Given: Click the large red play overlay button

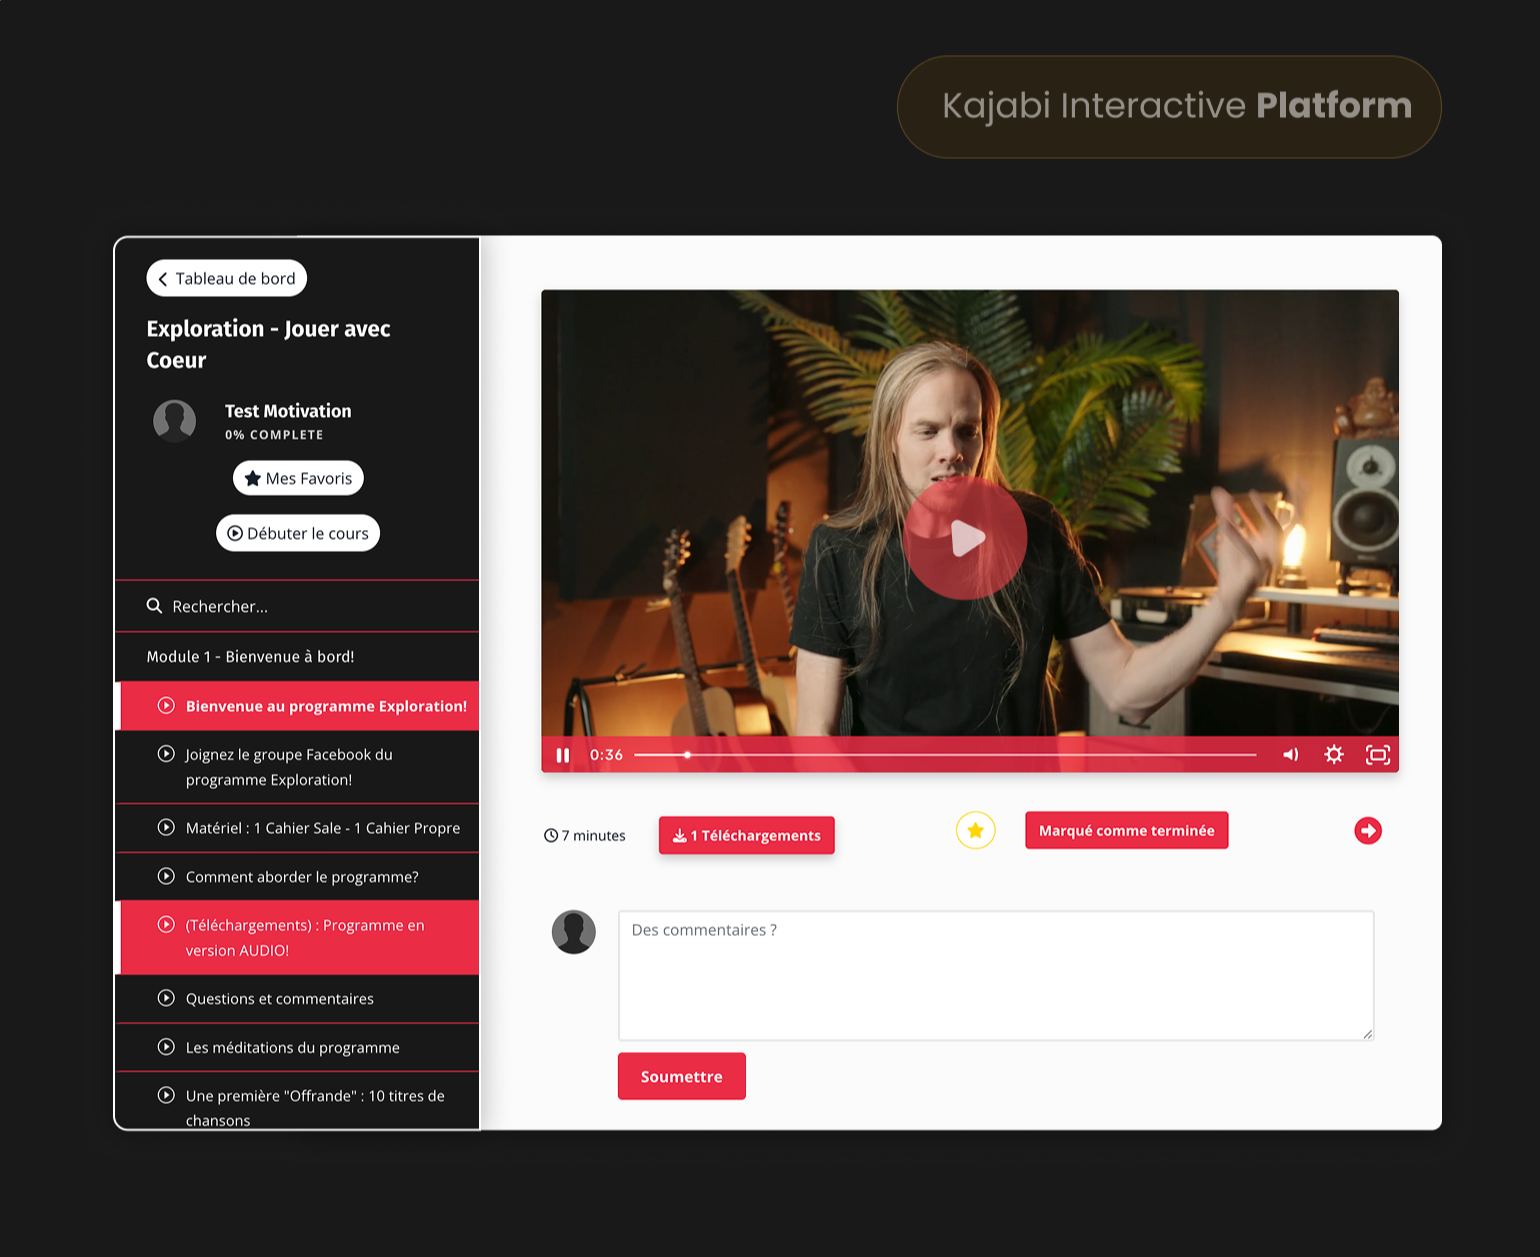Looking at the screenshot, I should click(965, 538).
